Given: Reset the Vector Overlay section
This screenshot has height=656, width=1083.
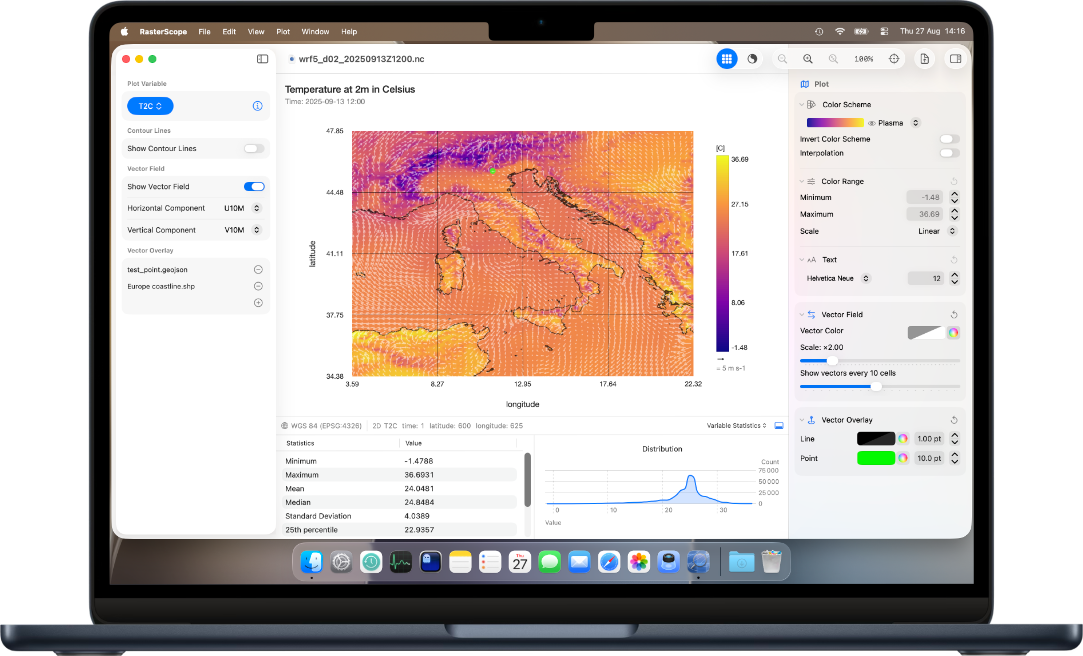Looking at the screenshot, I should click(x=954, y=421).
